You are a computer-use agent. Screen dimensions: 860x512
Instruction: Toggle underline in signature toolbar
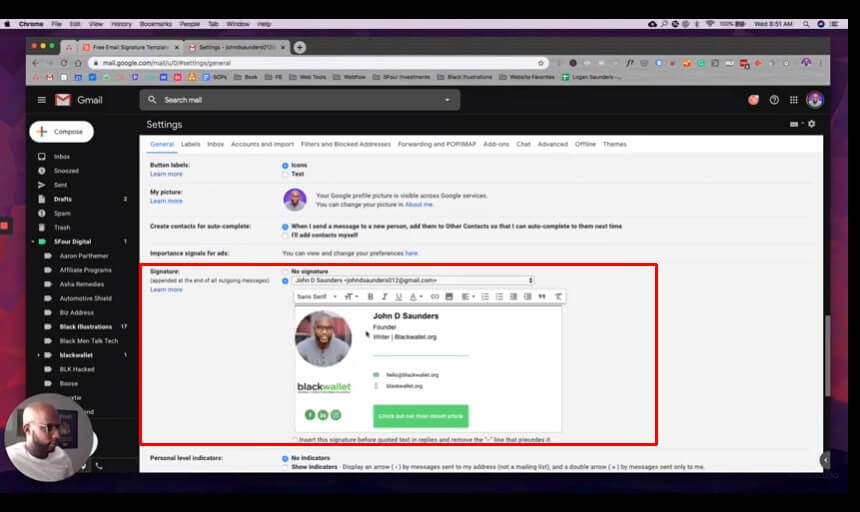(399, 297)
